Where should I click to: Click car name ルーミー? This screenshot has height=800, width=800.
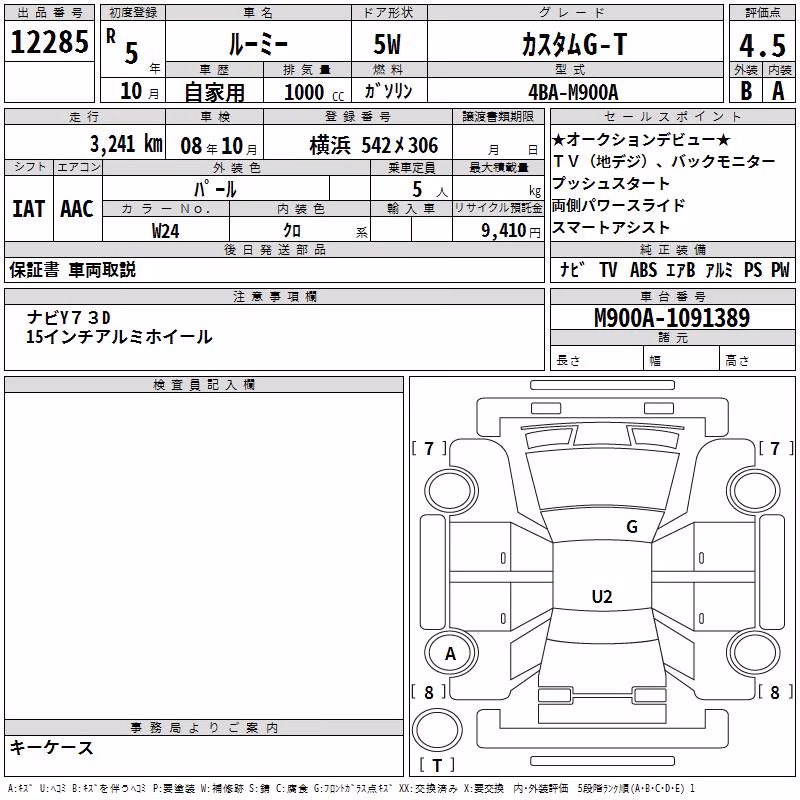(258, 45)
